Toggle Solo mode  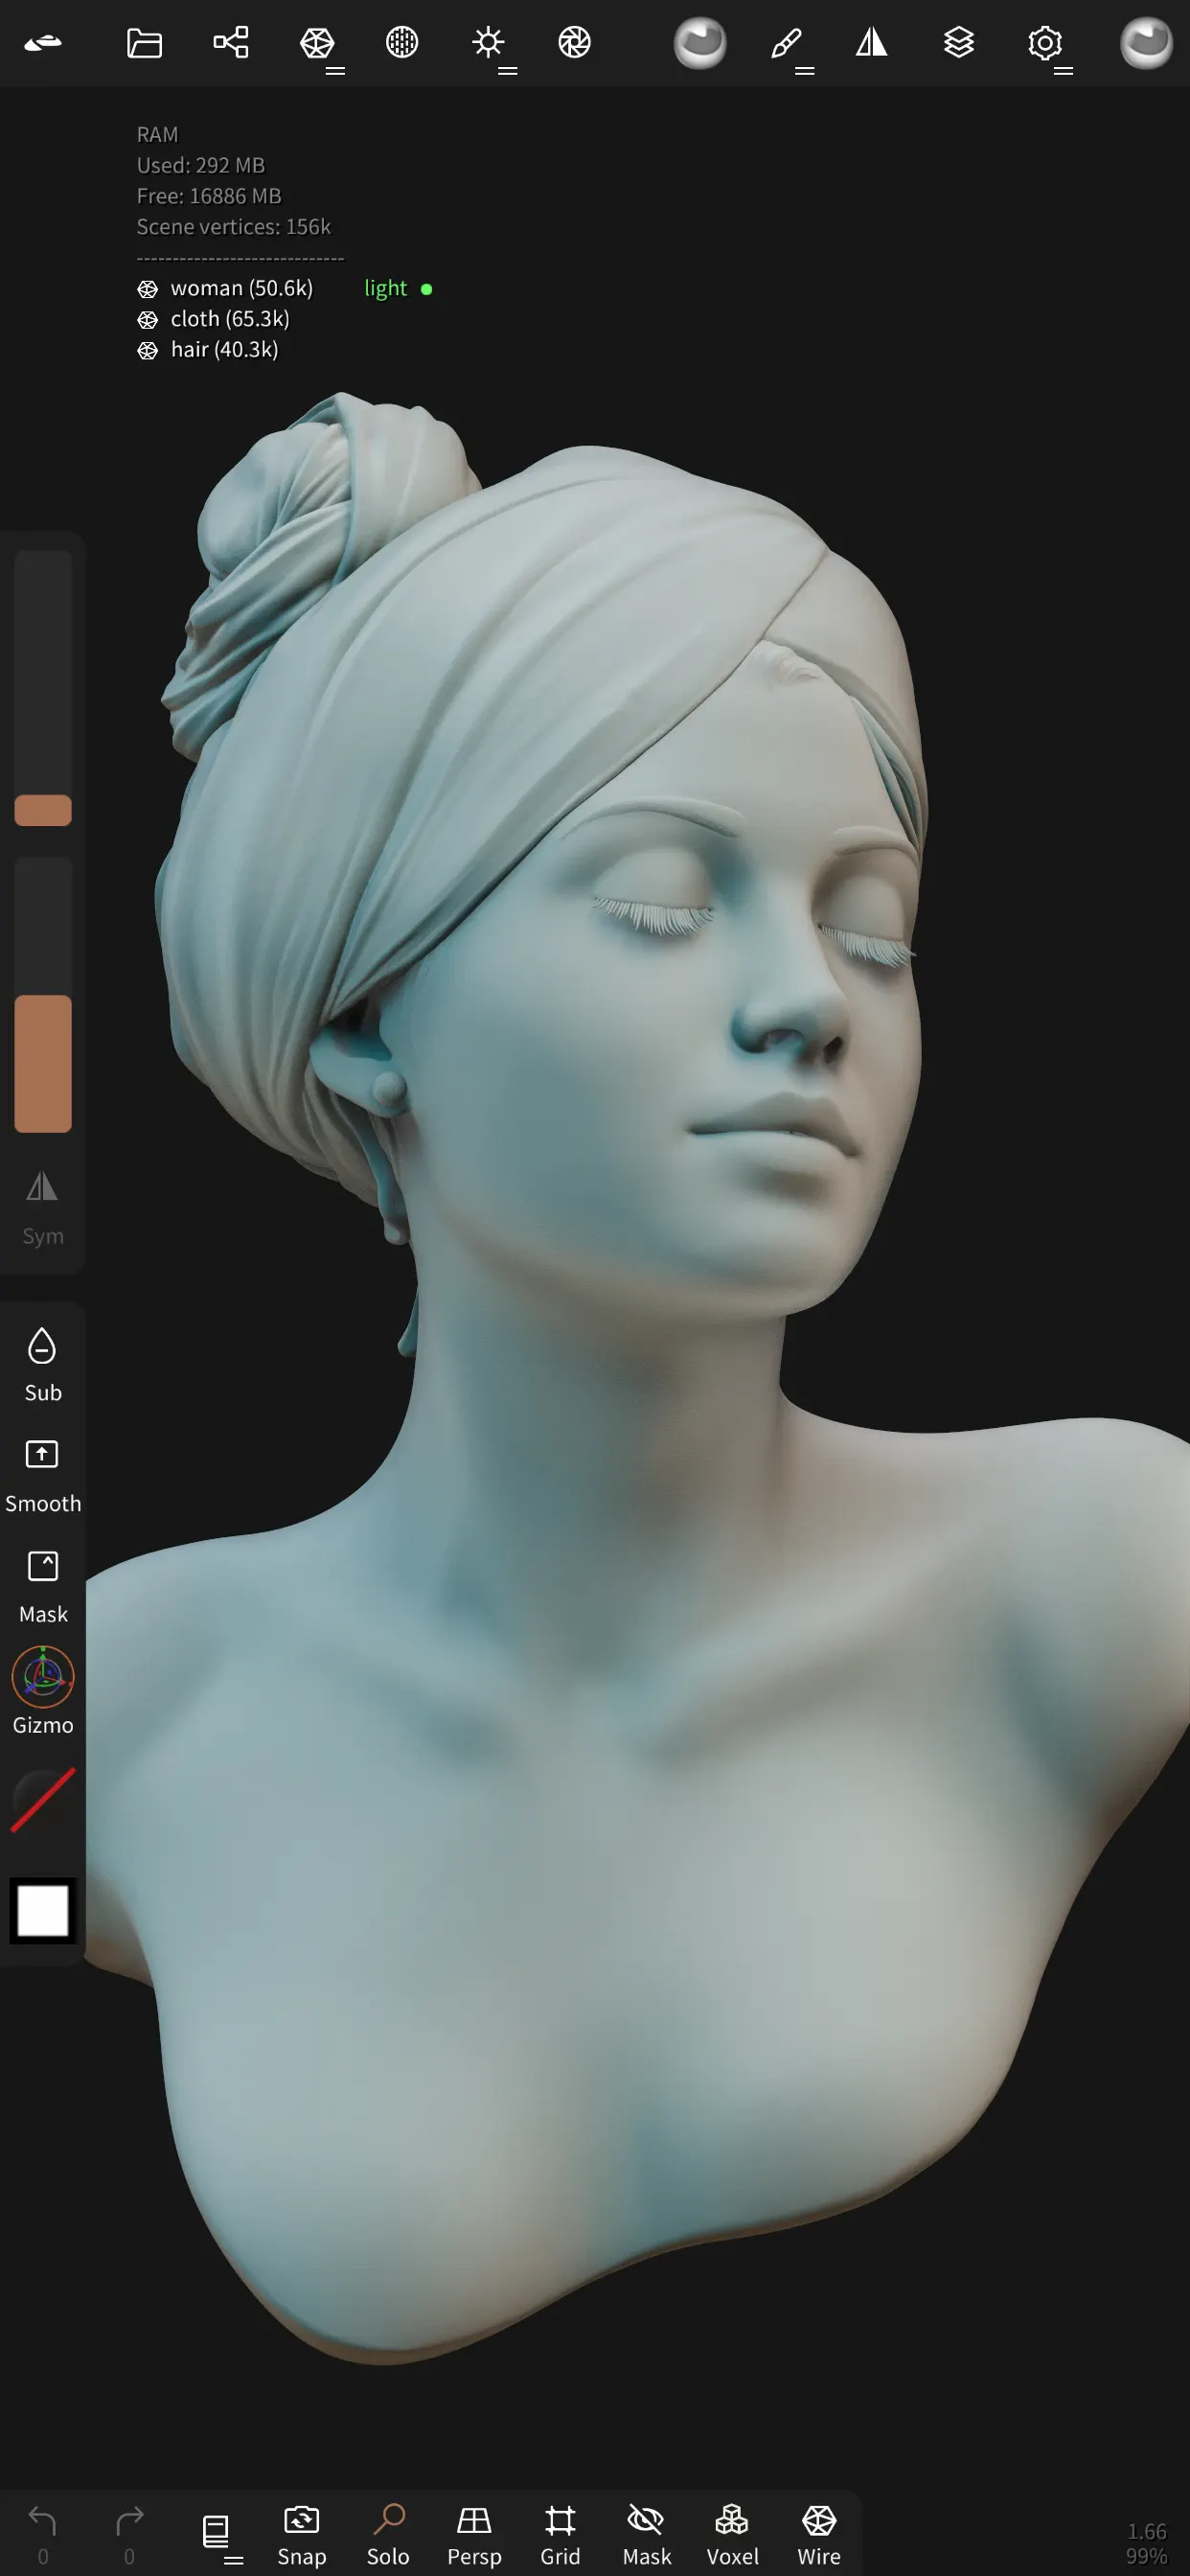388,2535
